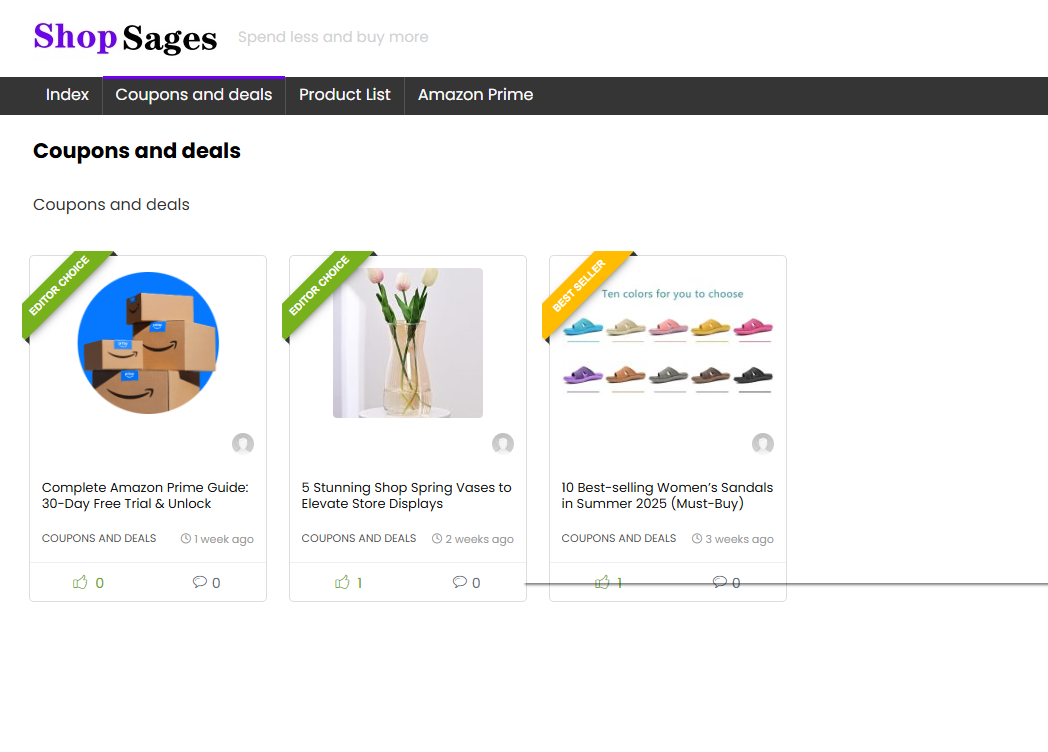Select the Index menu item
Image resolution: width=1048 pixels, height=752 pixels.
(67, 95)
